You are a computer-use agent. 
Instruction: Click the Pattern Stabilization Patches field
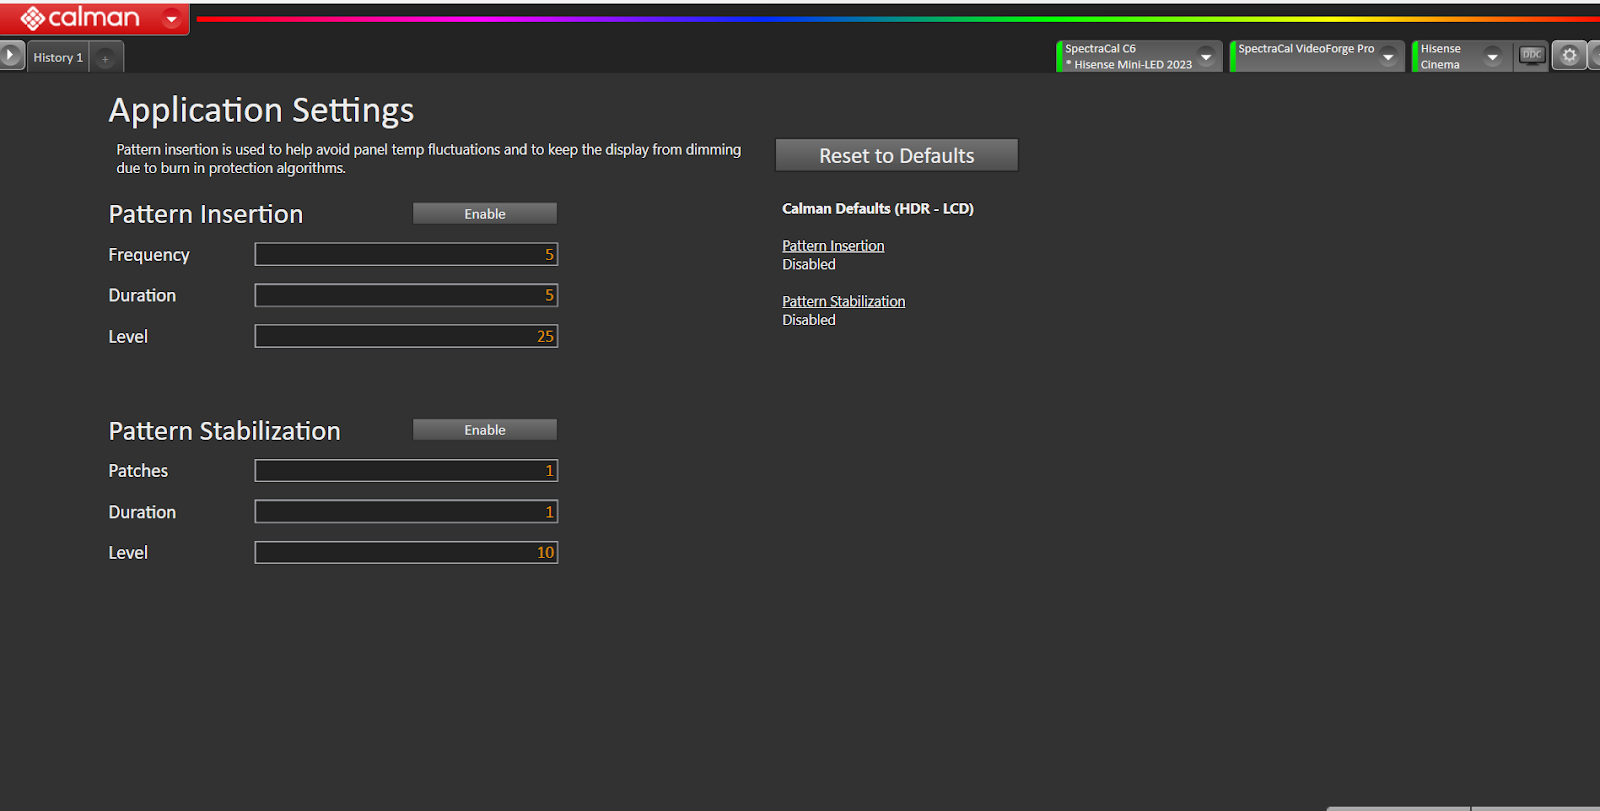pos(406,471)
